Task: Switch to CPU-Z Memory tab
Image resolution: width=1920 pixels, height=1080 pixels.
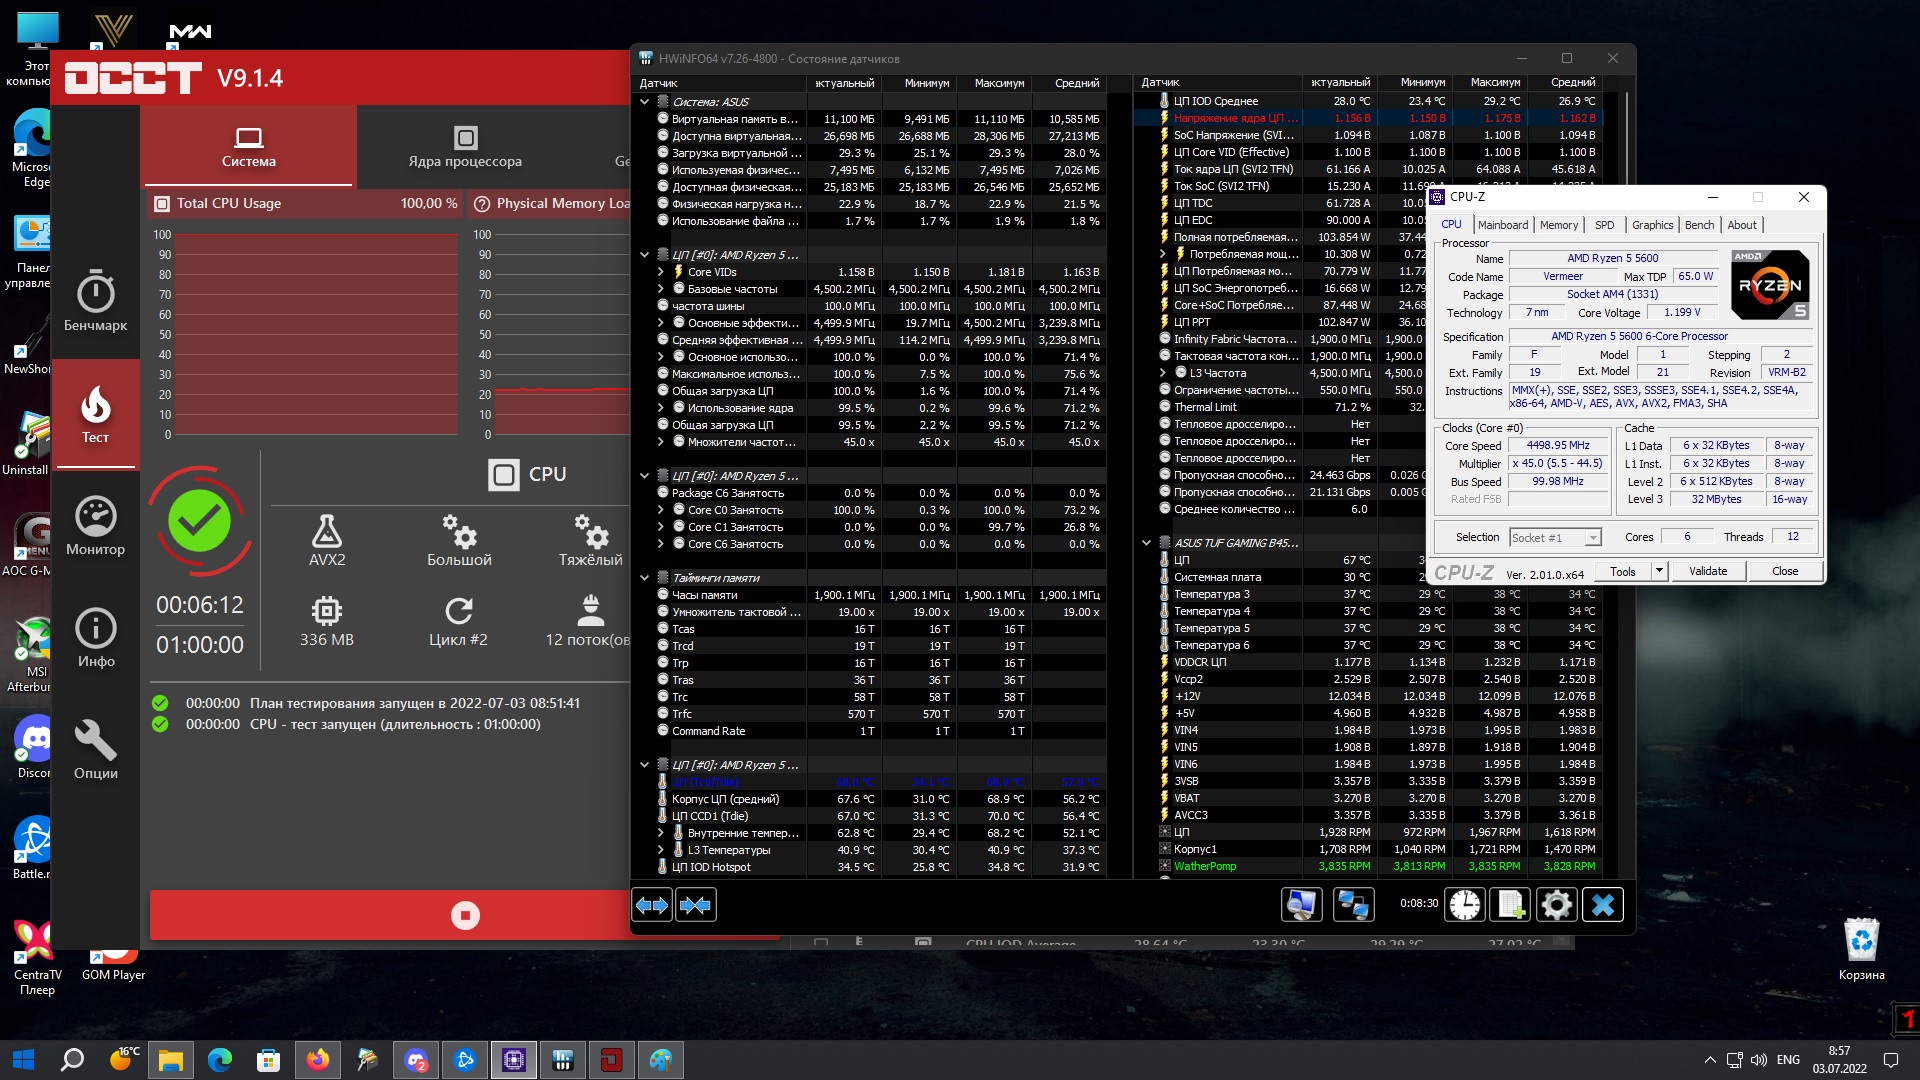Action: click(1558, 225)
